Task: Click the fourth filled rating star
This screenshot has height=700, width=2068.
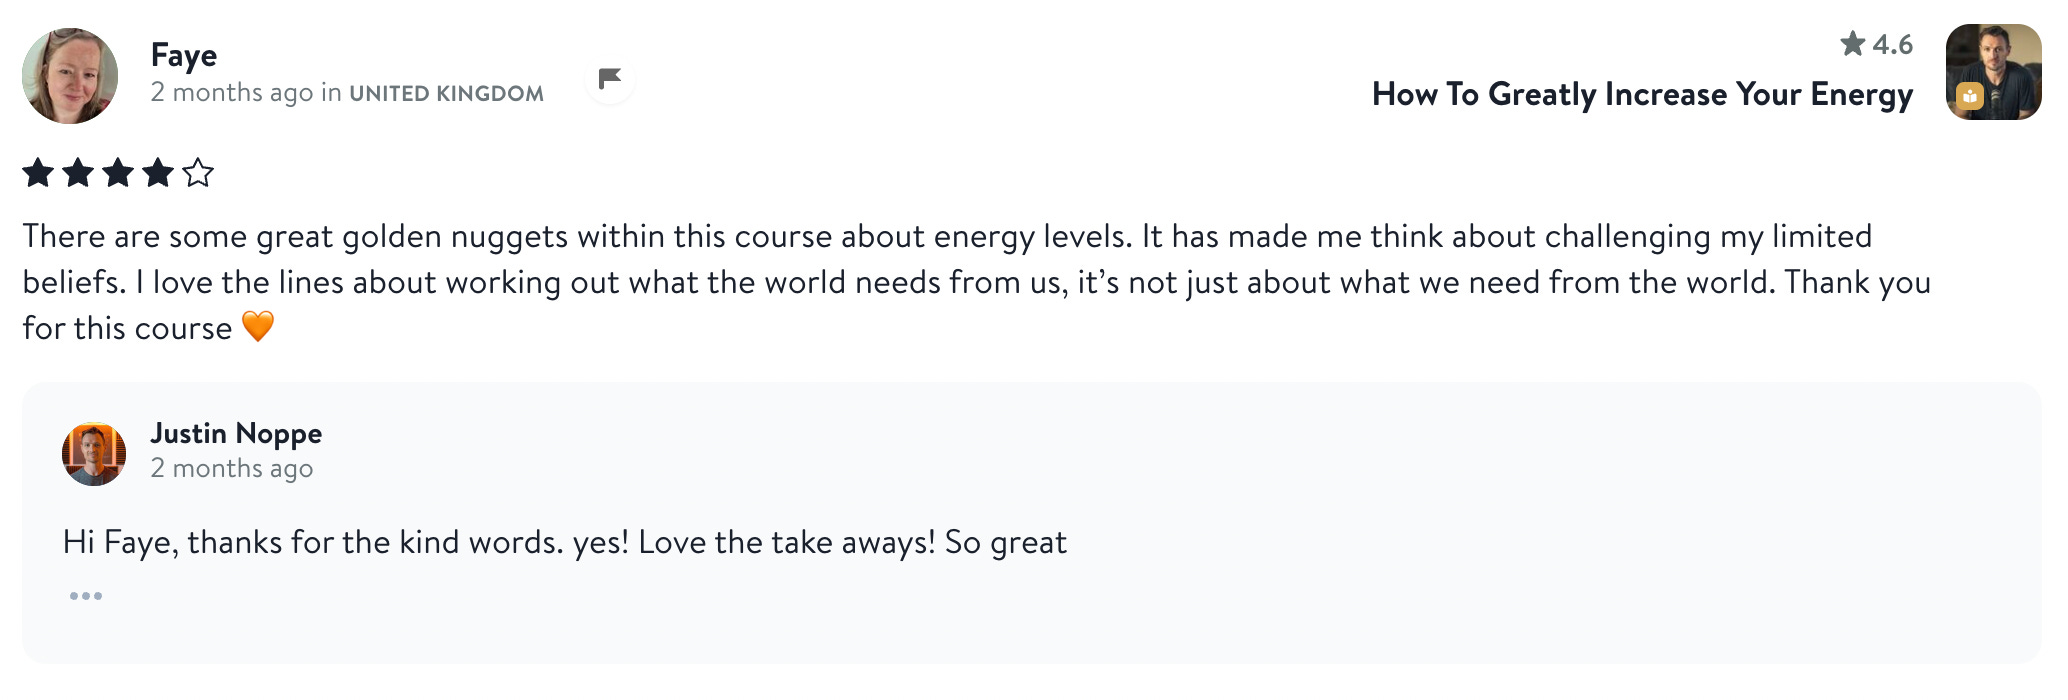Action: (x=158, y=173)
